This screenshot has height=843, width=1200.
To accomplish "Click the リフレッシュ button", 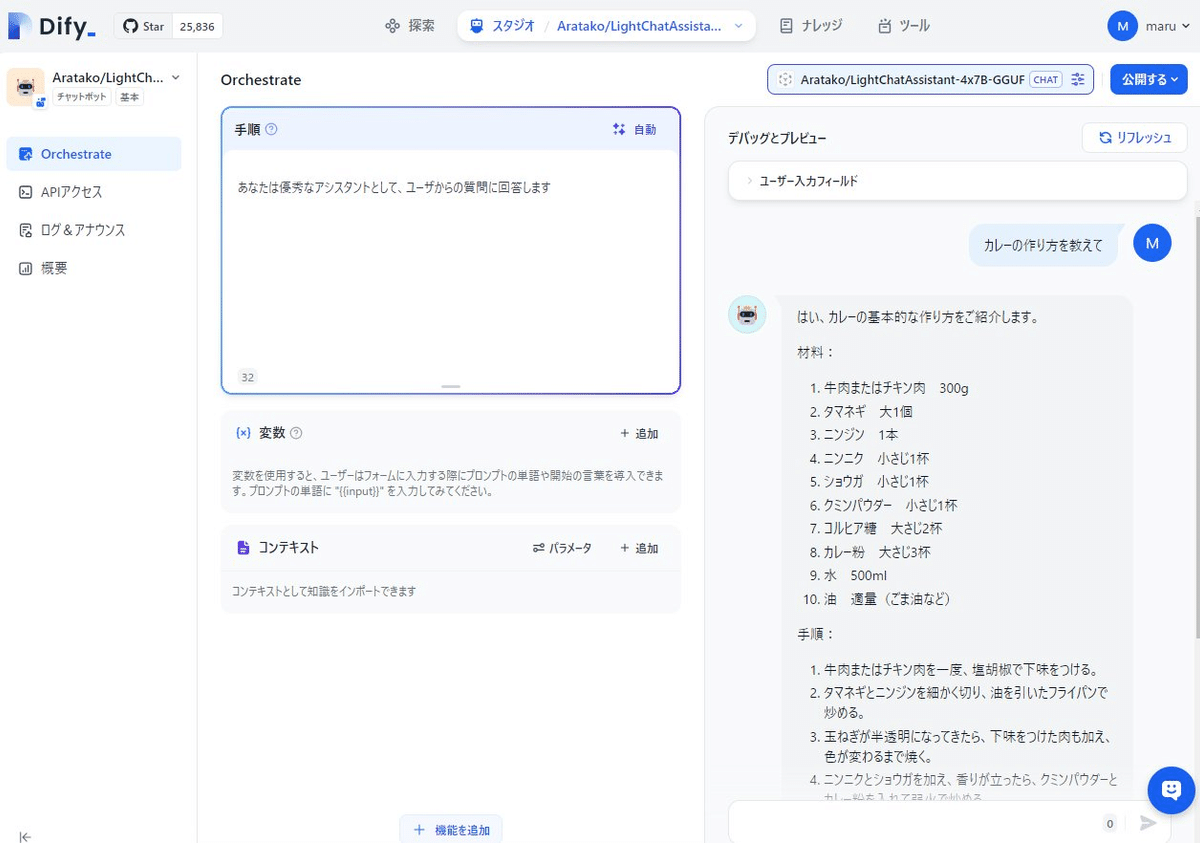I will pos(1134,138).
